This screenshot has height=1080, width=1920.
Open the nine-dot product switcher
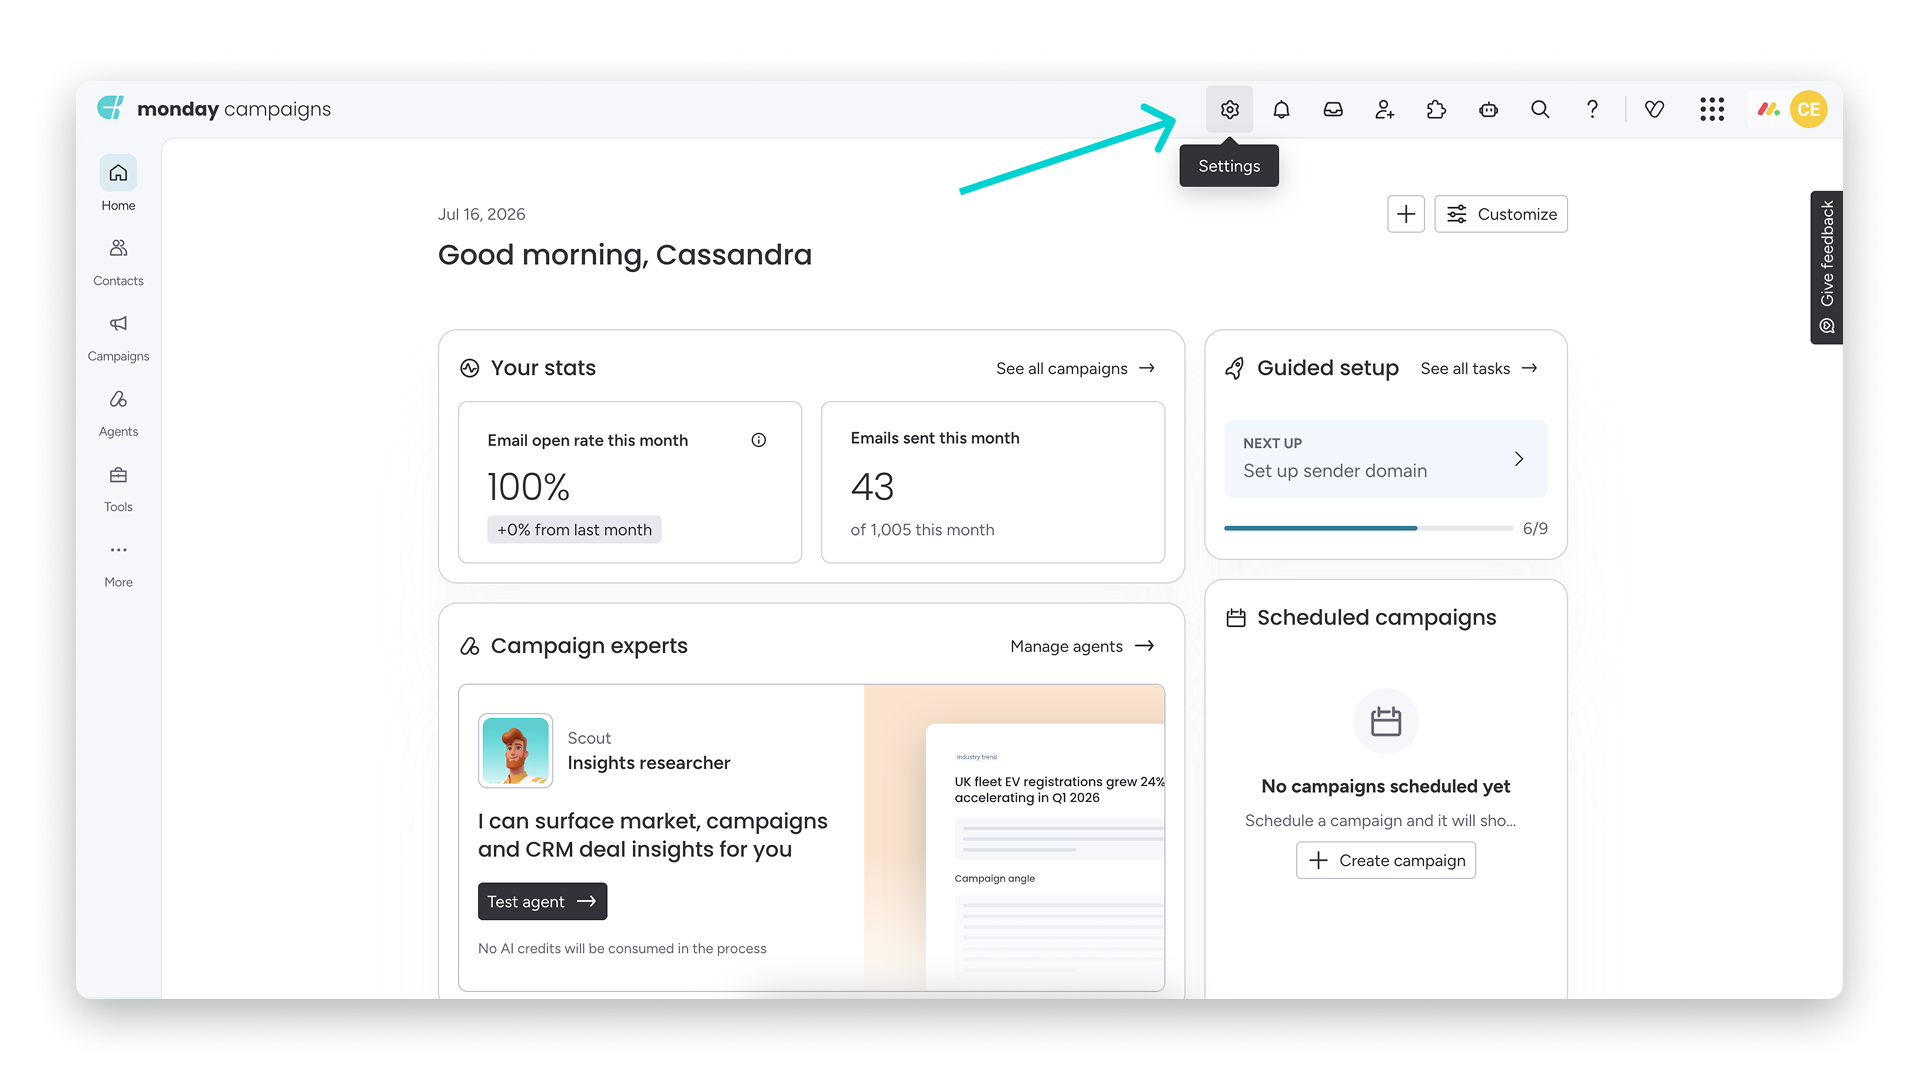tap(1712, 110)
